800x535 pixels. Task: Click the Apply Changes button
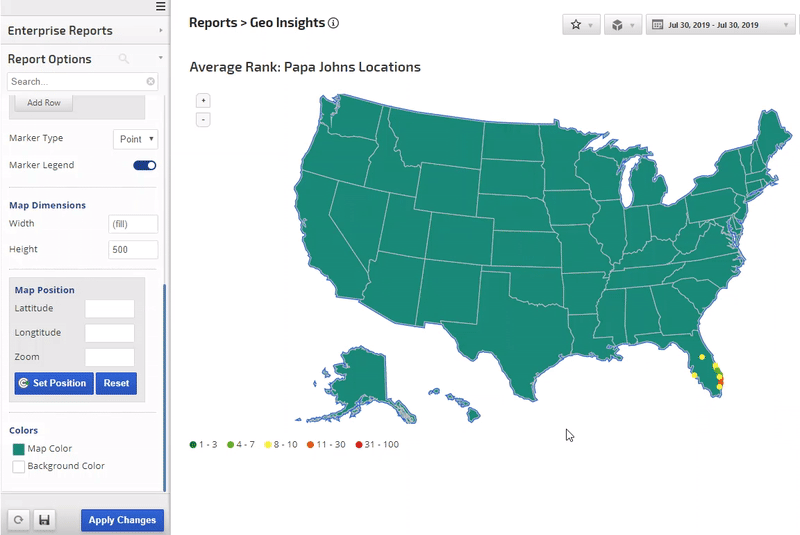point(122,520)
